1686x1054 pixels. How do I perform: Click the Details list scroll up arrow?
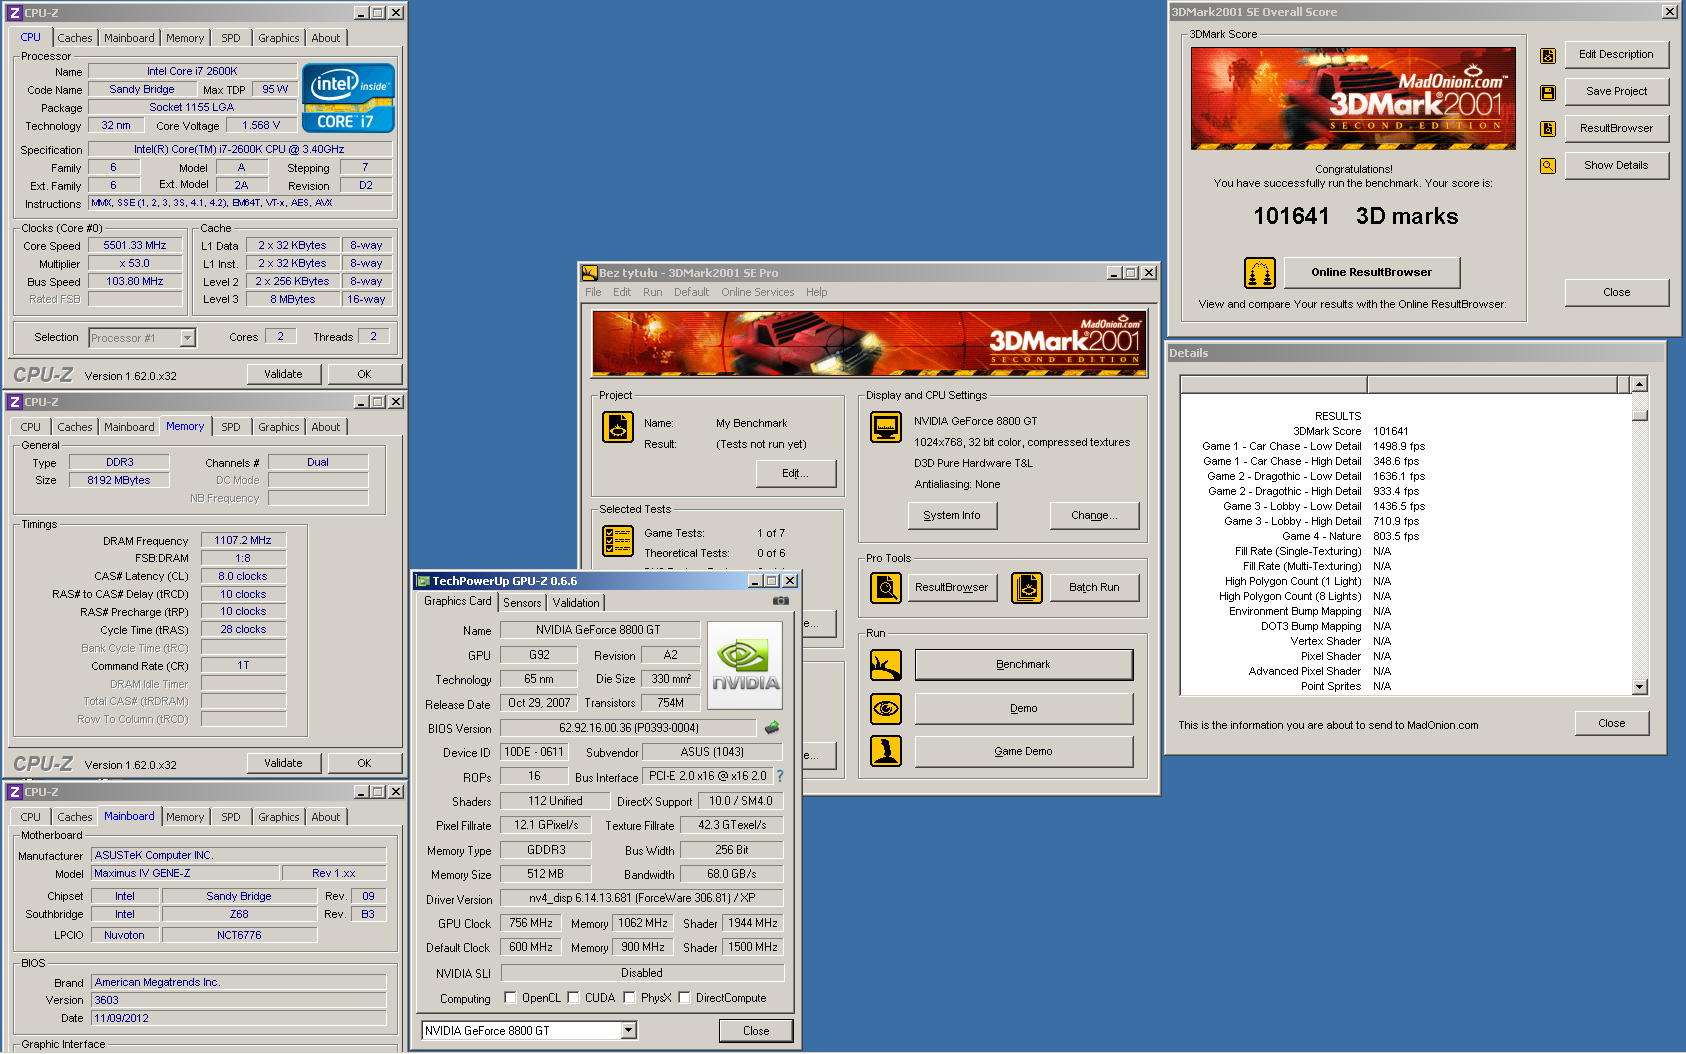1639,384
